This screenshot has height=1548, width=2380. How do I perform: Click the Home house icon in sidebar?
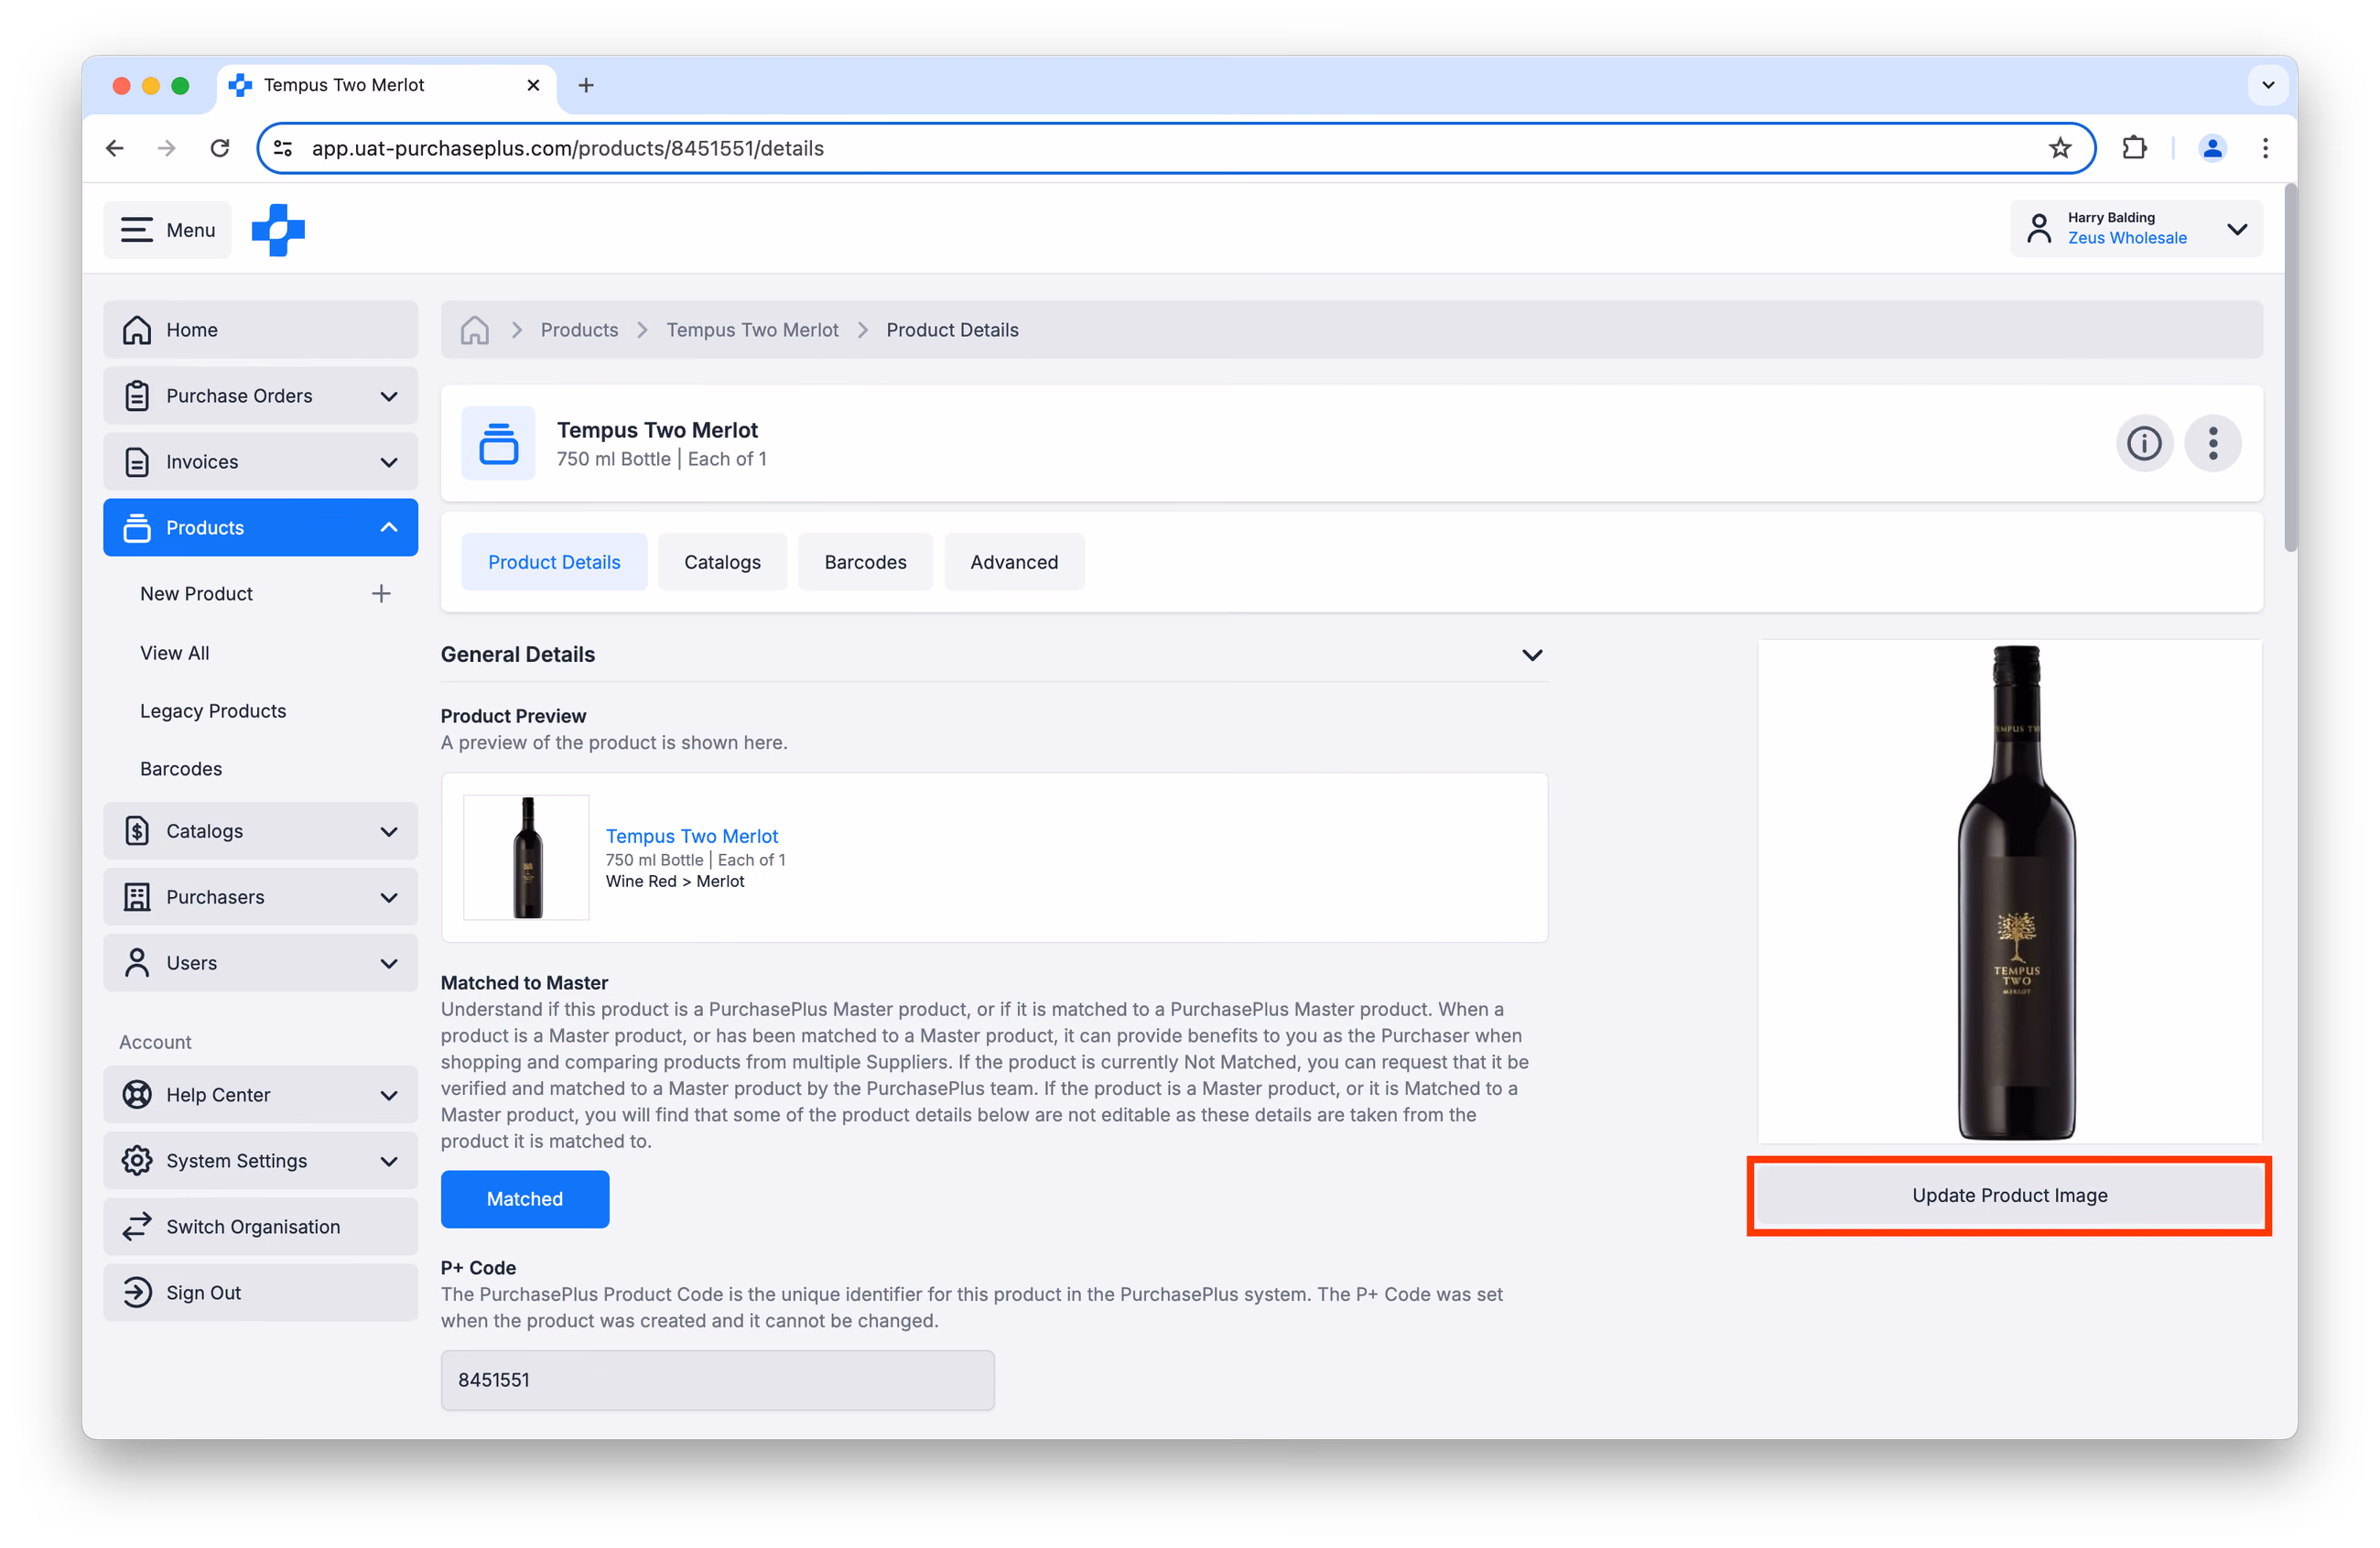click(137, 329)
